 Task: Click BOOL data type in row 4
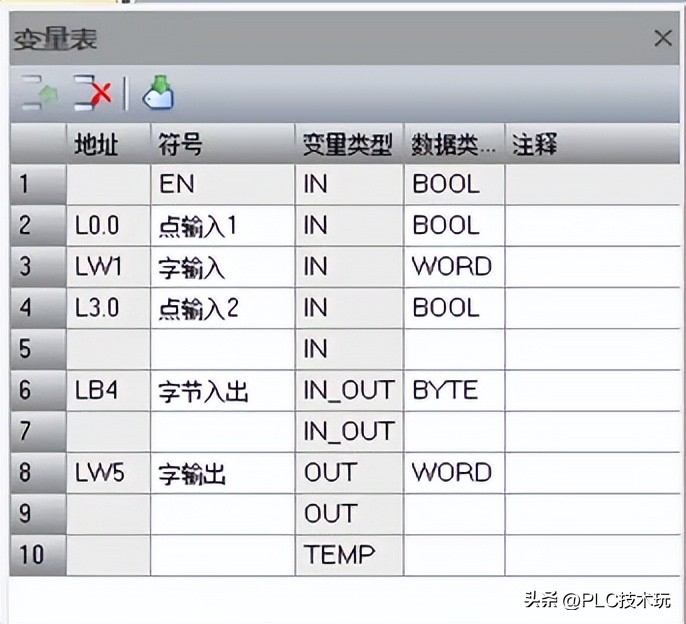click(x=454, y=308)
